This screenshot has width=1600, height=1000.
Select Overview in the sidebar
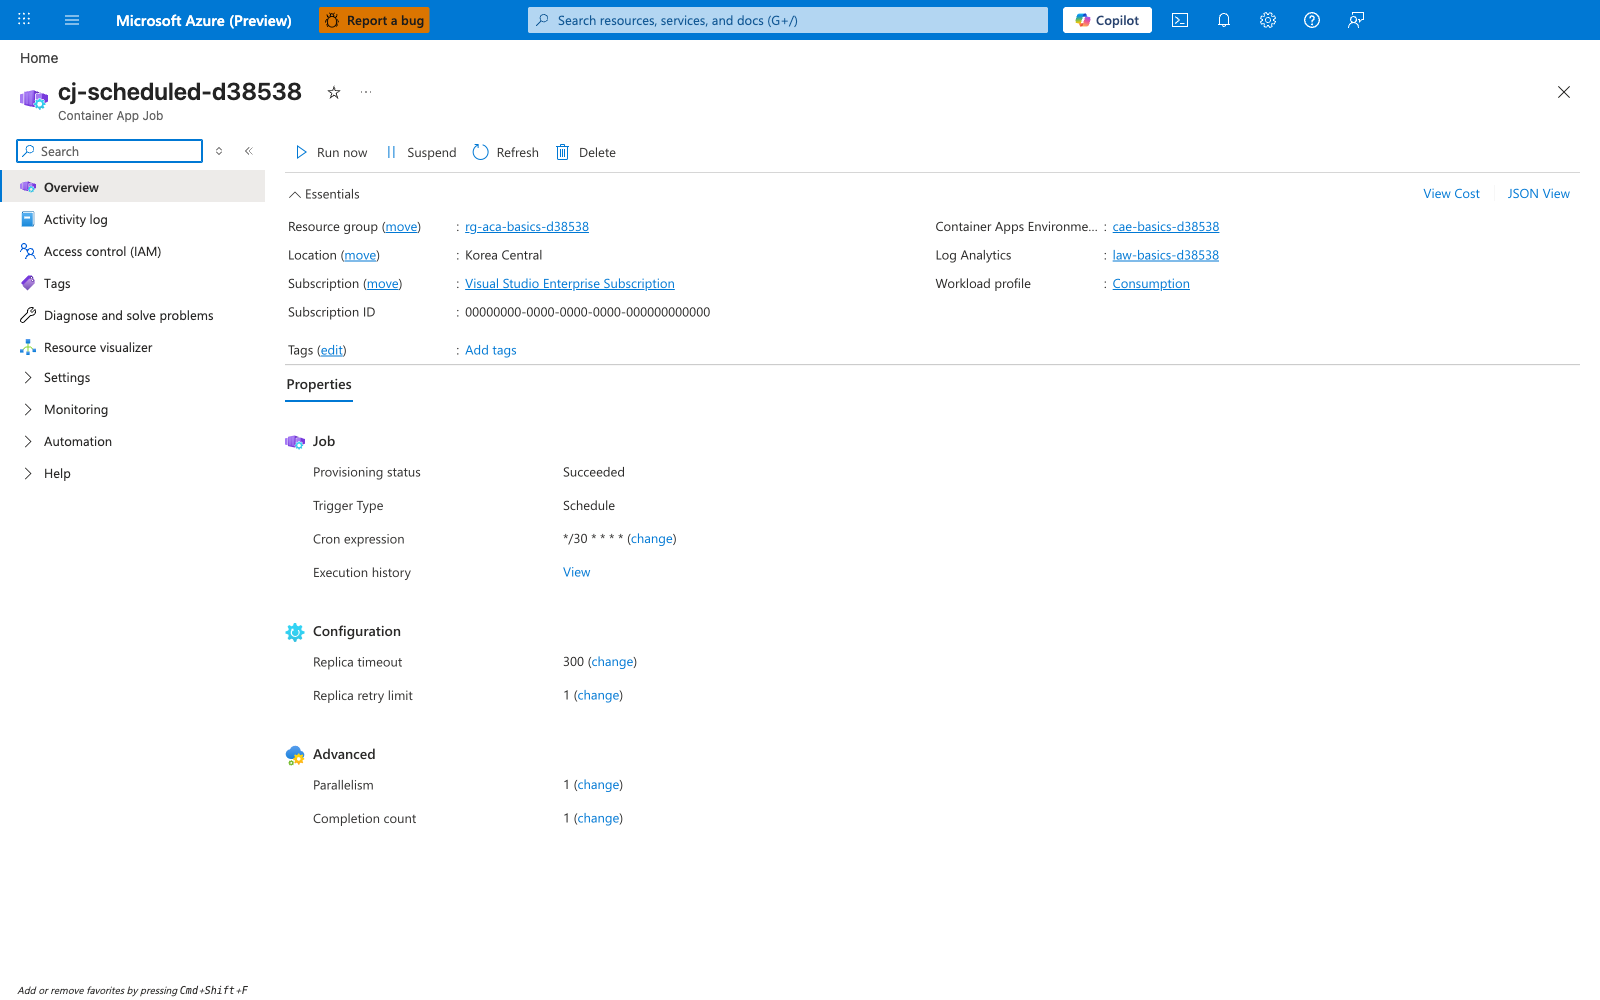(x=134, y=187)
